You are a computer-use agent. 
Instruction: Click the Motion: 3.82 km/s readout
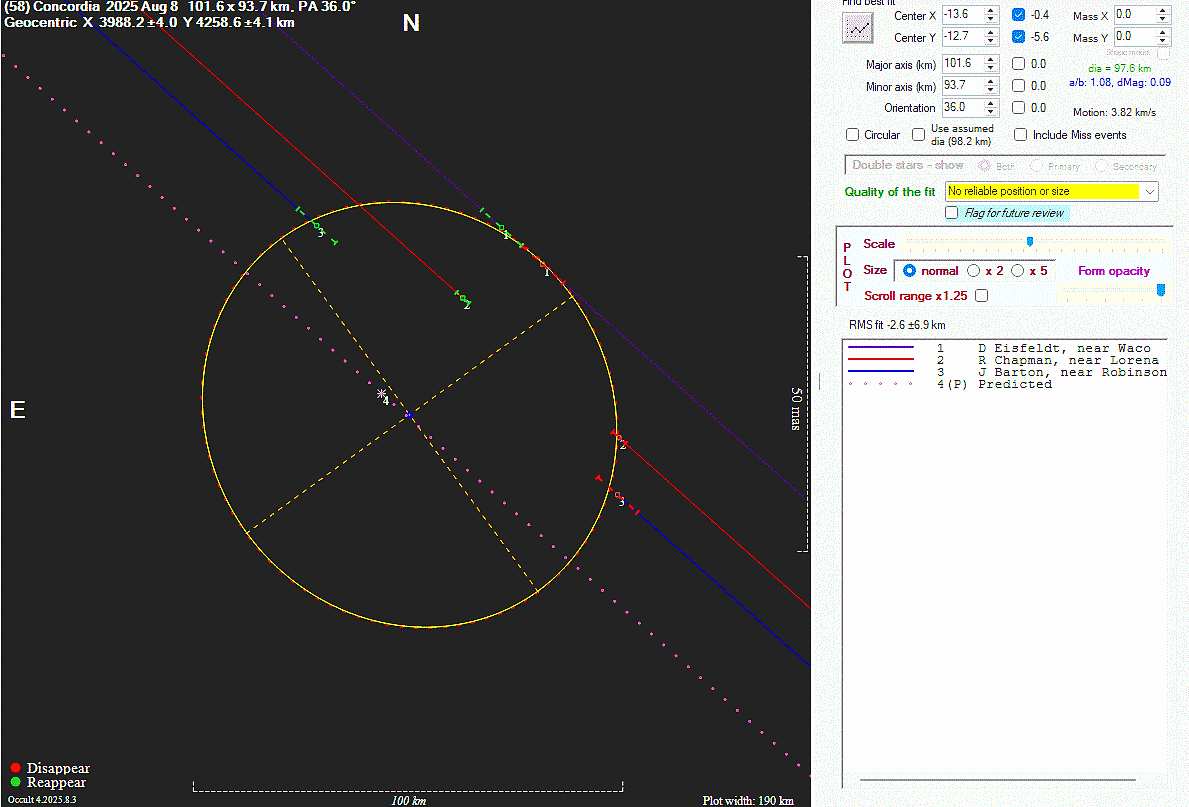[1114, 112]
